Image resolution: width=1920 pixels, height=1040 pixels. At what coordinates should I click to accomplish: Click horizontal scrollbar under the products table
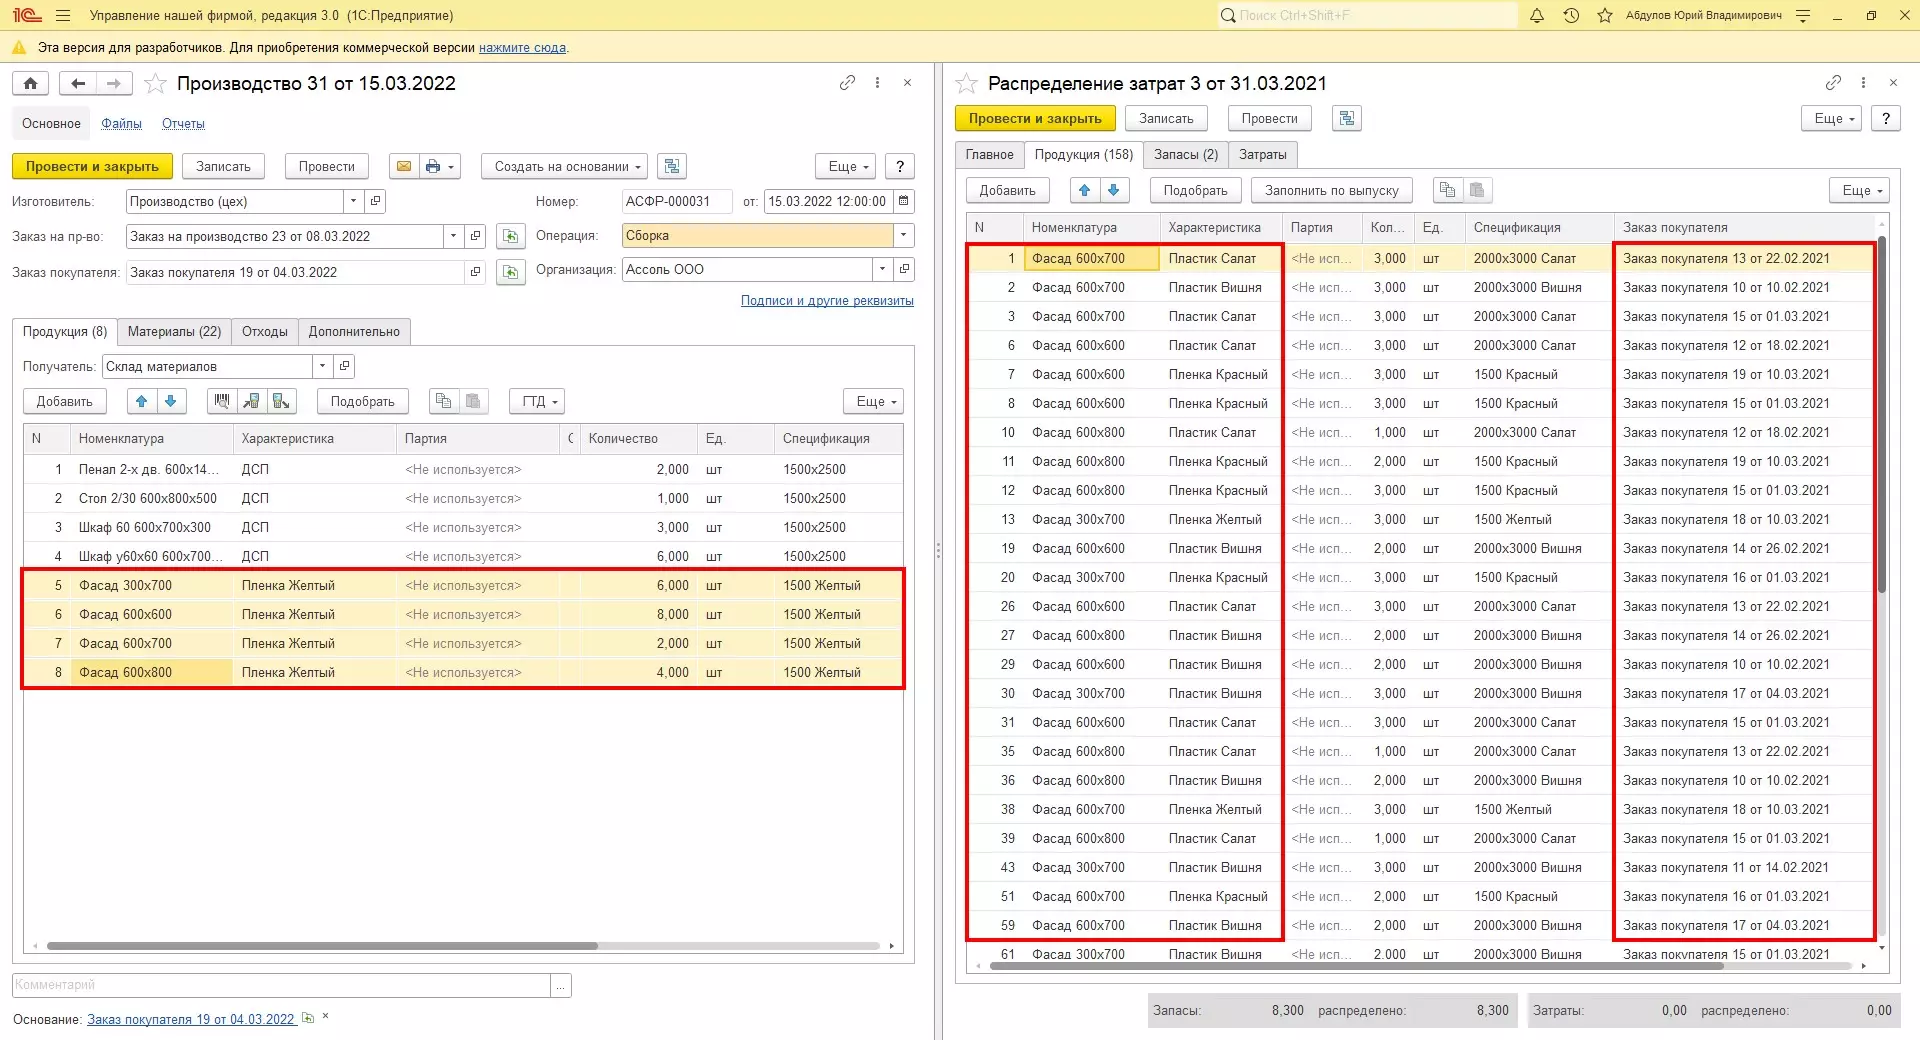coord(322,946)
